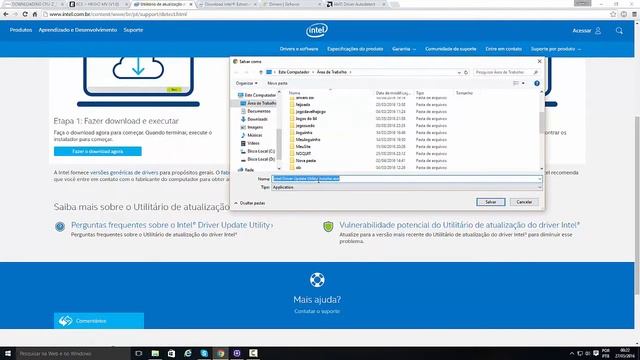Select Vídeos in the navigation pane
This screenshot has width=640, height=360.
click(253, 143)
